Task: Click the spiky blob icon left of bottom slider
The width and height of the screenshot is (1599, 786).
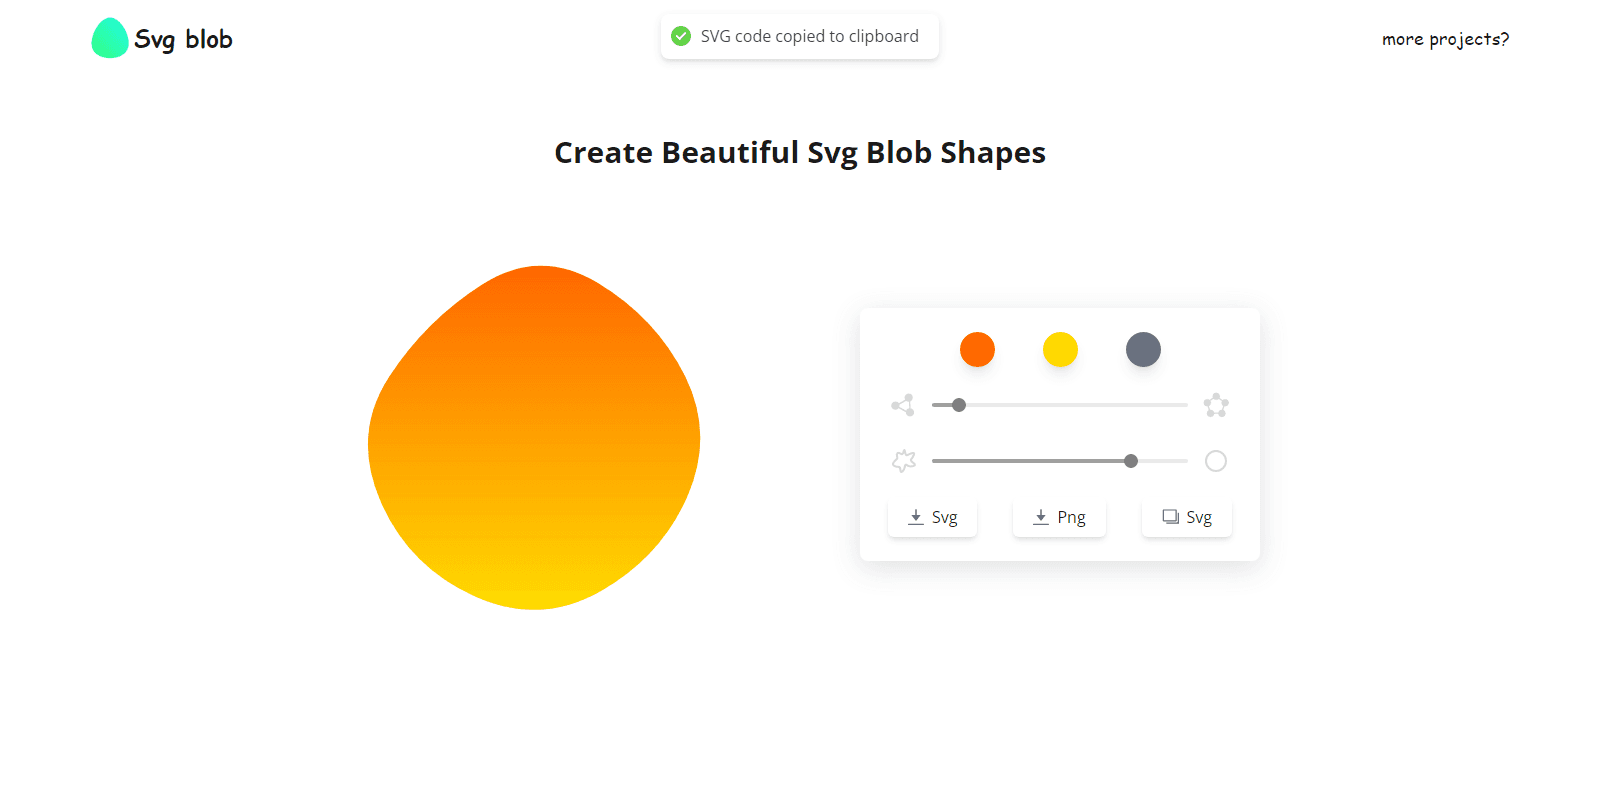Action: 904,461
